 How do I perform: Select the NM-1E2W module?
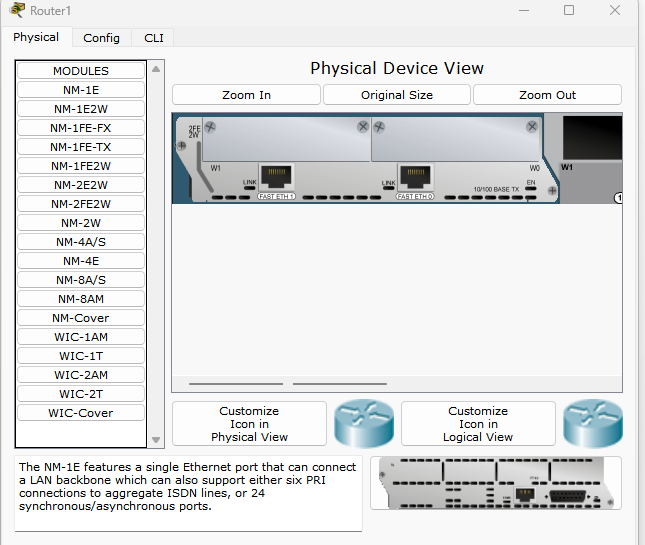[x=81, y=109]
